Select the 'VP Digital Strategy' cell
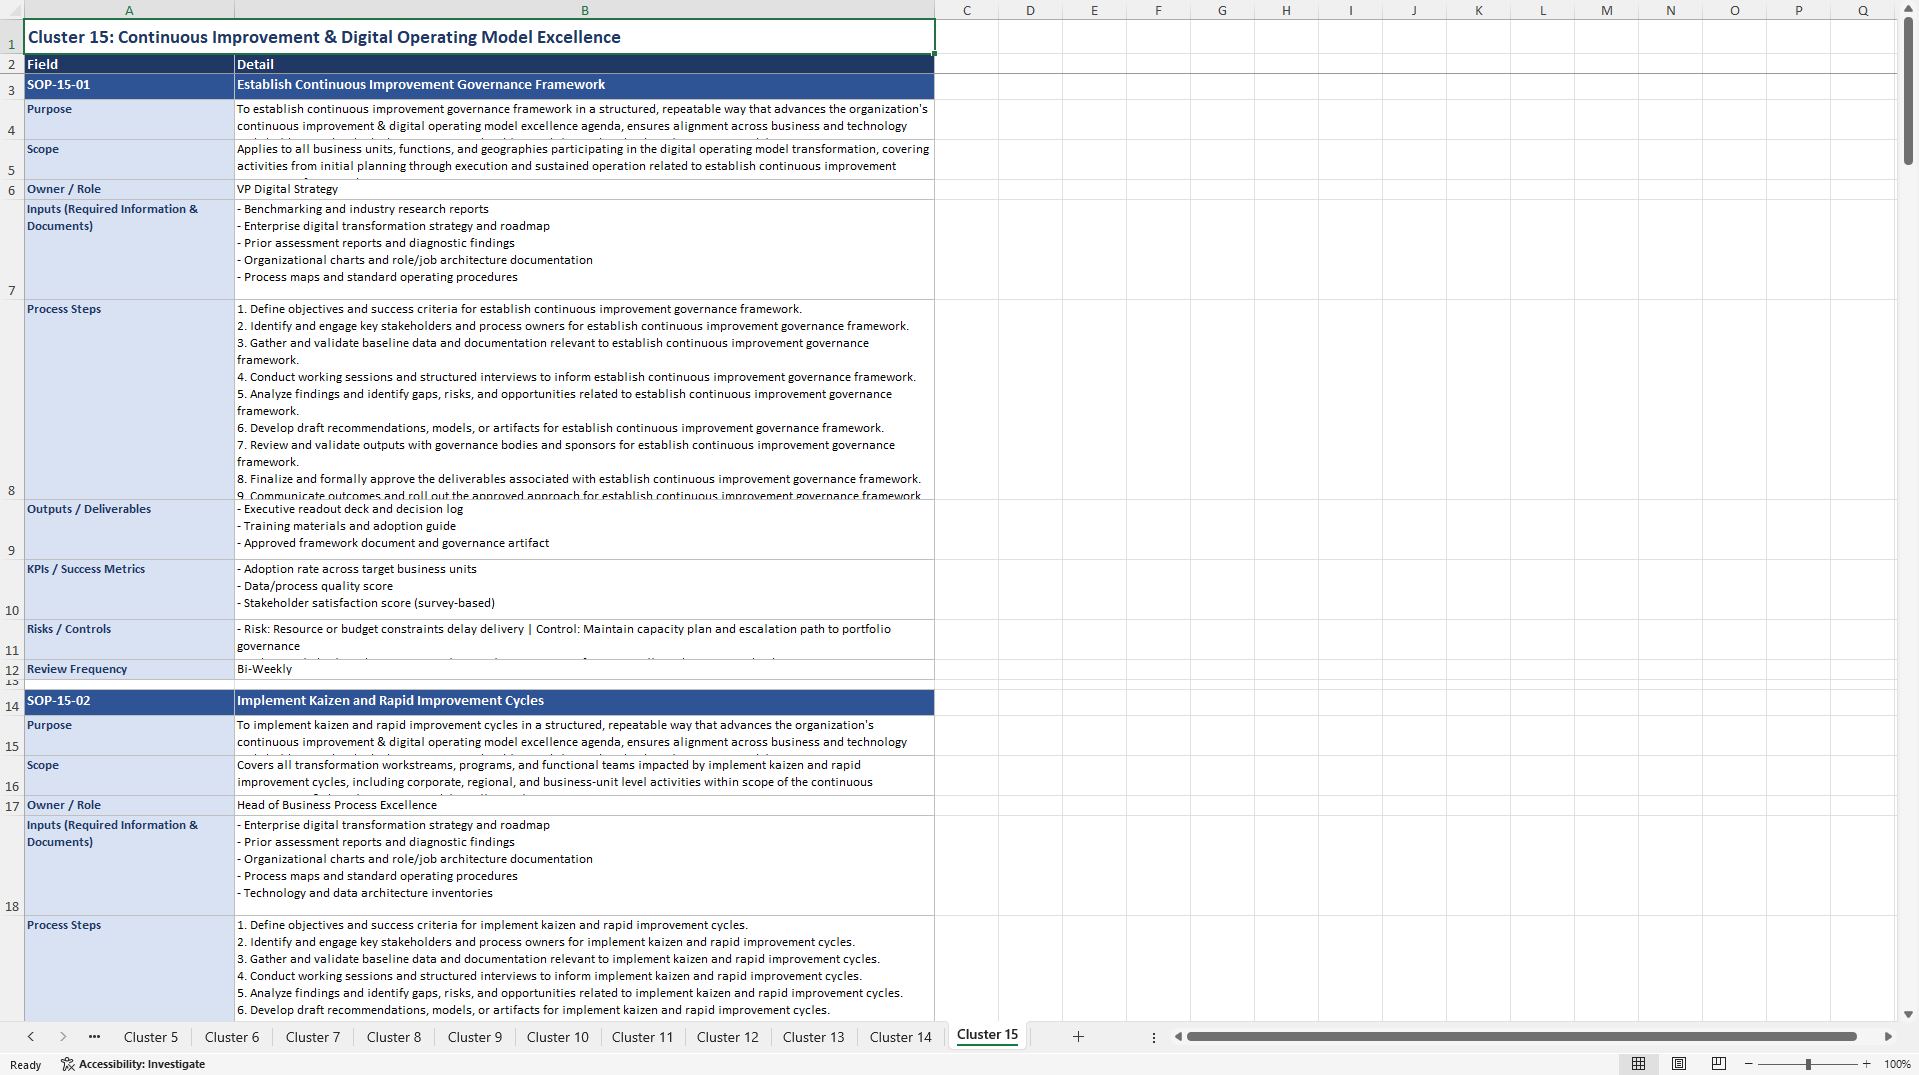Screen dimensions: 1919x1075 [x=585, y=189]
